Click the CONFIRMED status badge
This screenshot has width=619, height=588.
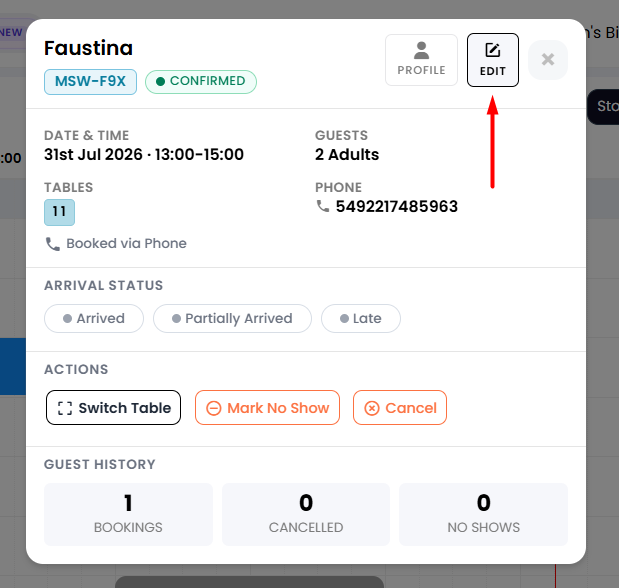pyautogui.click(x=201, y=82)
